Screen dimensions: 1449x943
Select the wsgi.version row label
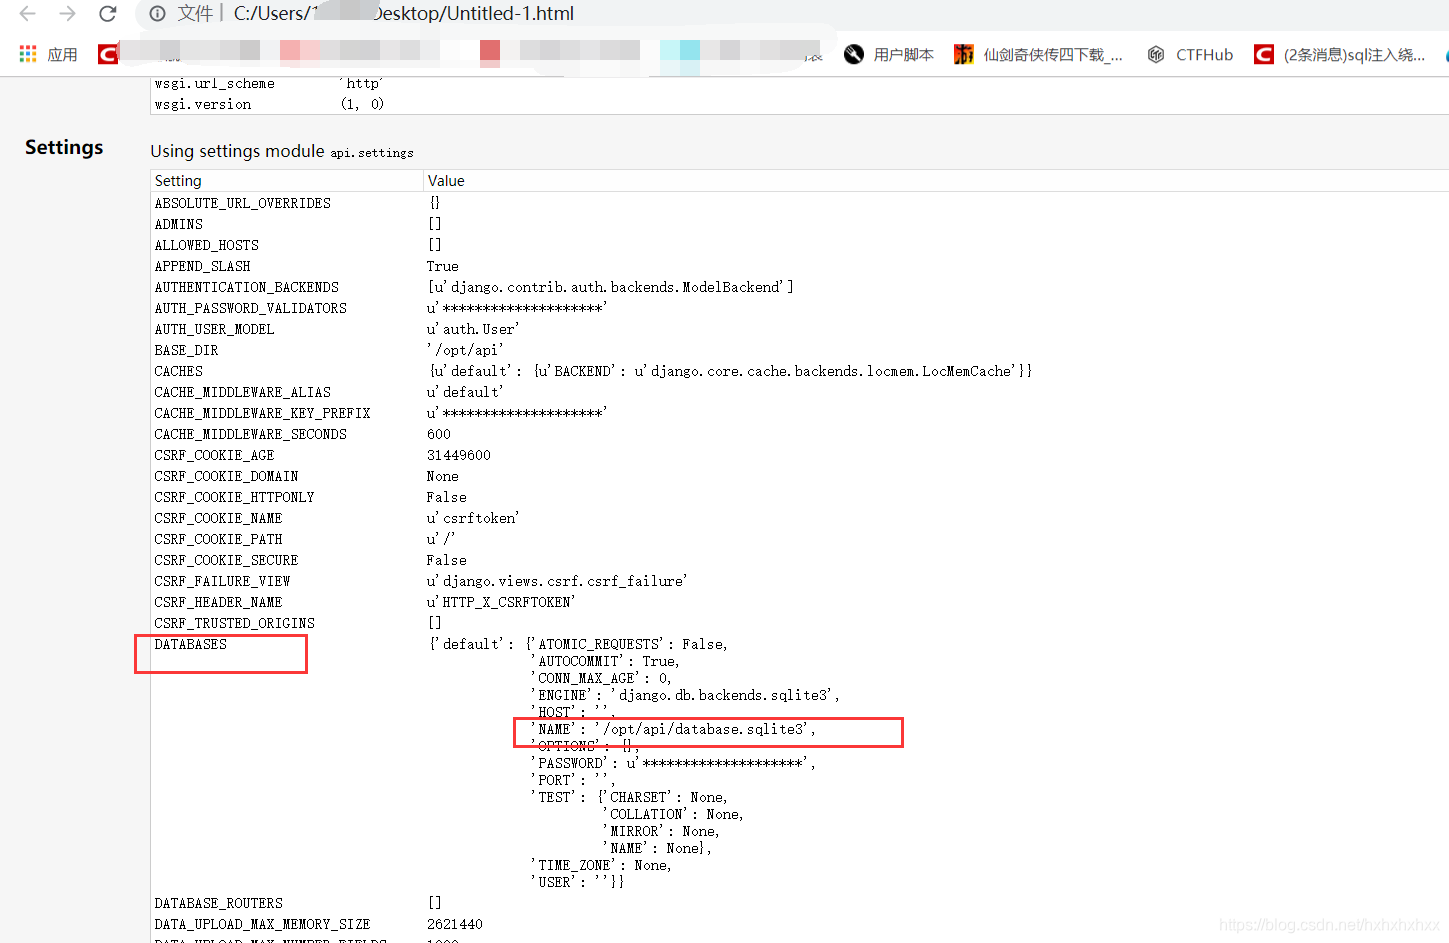(x=203, y=104)
